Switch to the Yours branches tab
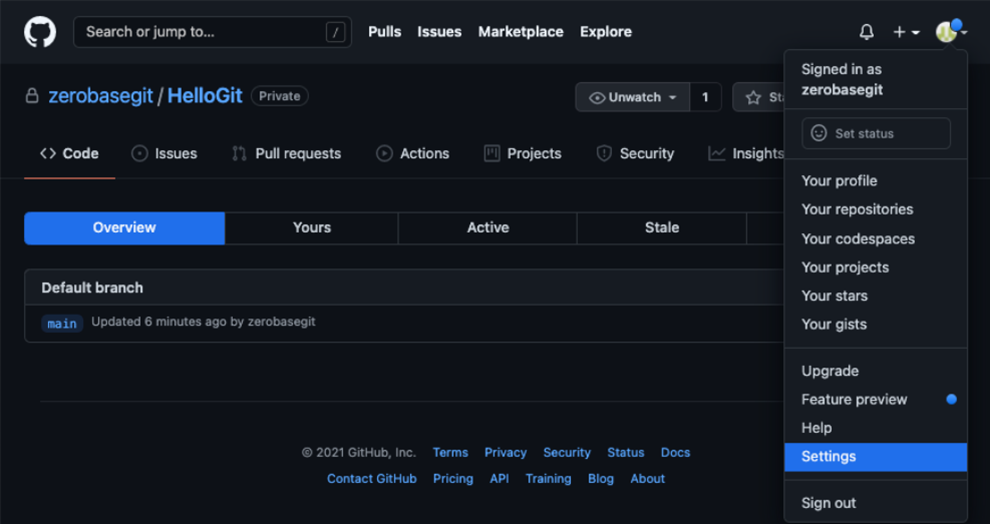 [312, 228]
